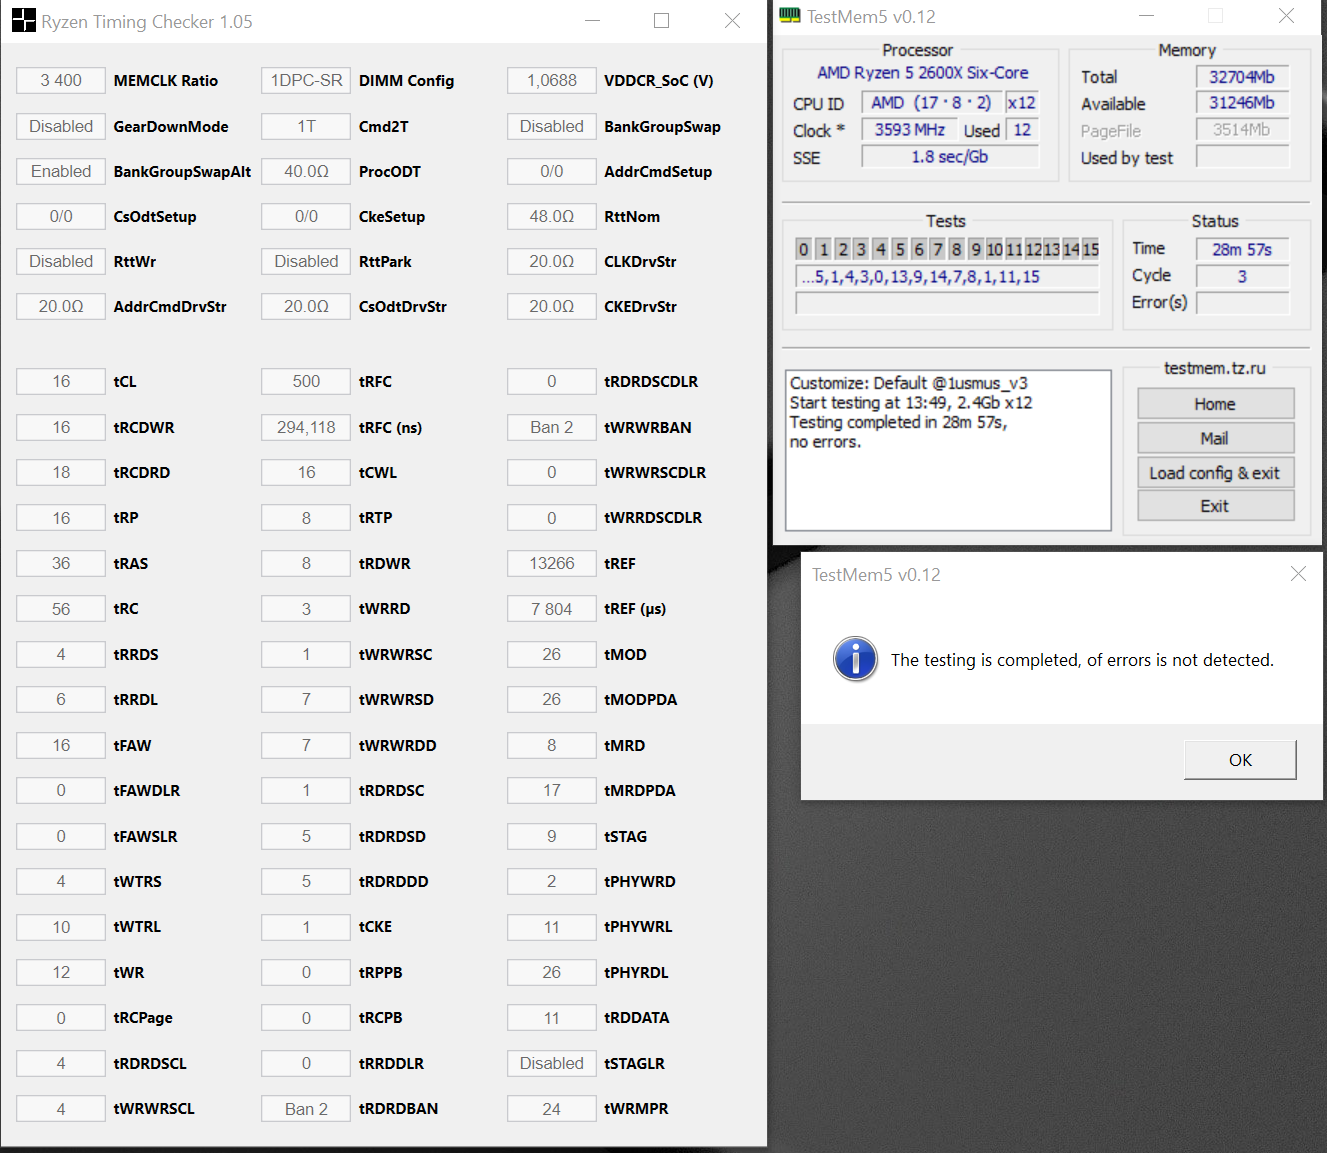Click the tRFC value 500 field

coord(306,382)
